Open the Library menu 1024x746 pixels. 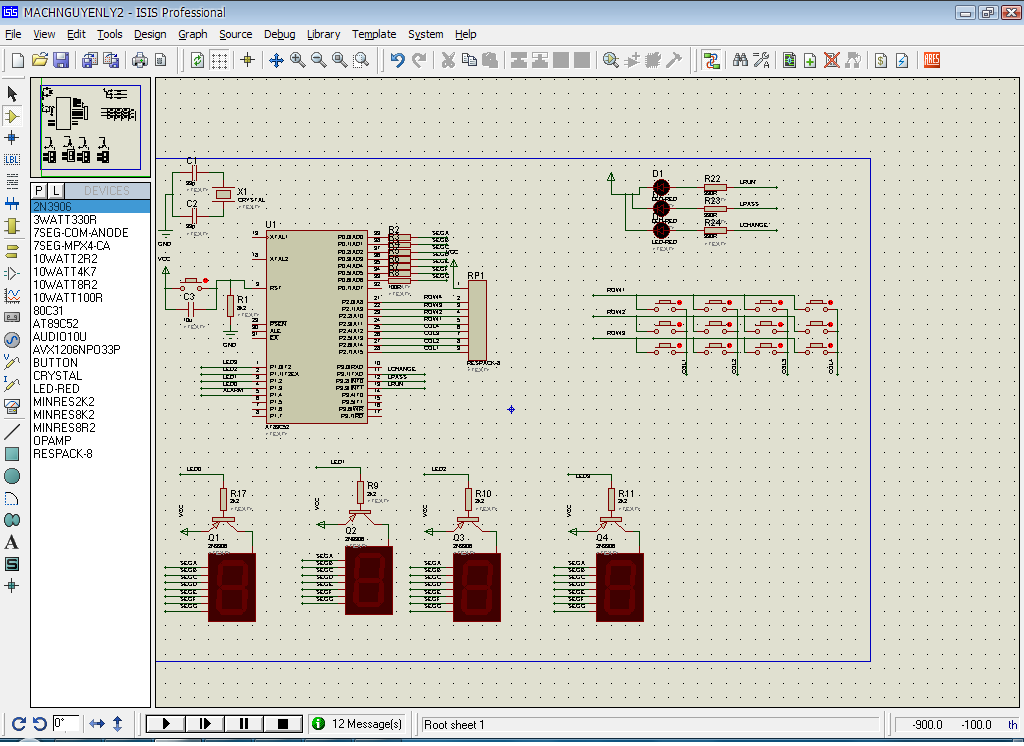point(323,34)
